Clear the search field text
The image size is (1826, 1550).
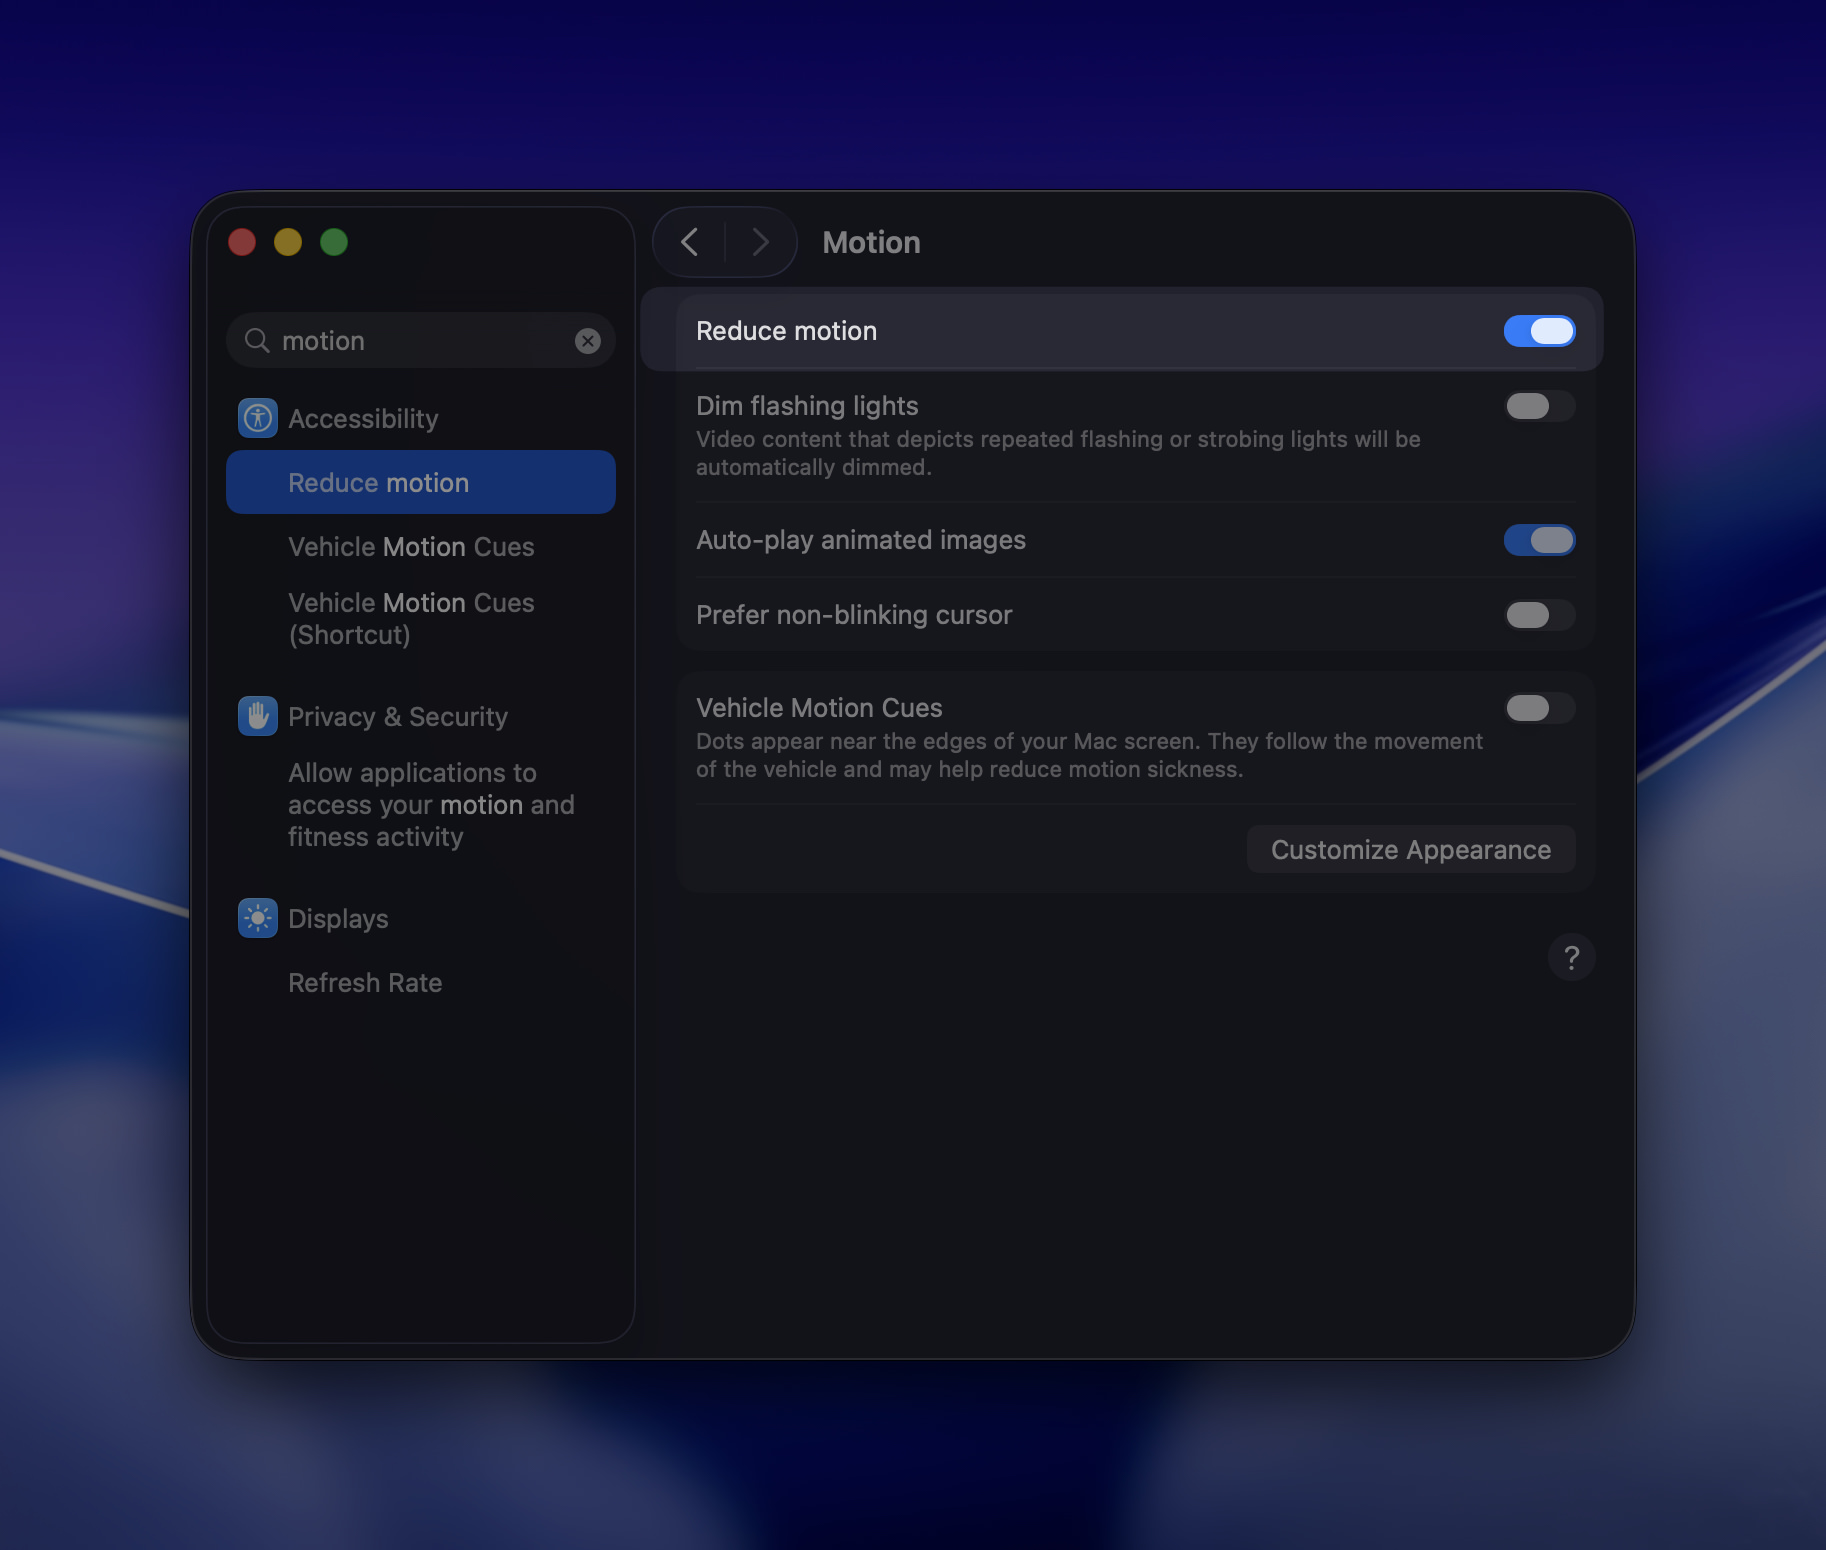pos(588,341)
